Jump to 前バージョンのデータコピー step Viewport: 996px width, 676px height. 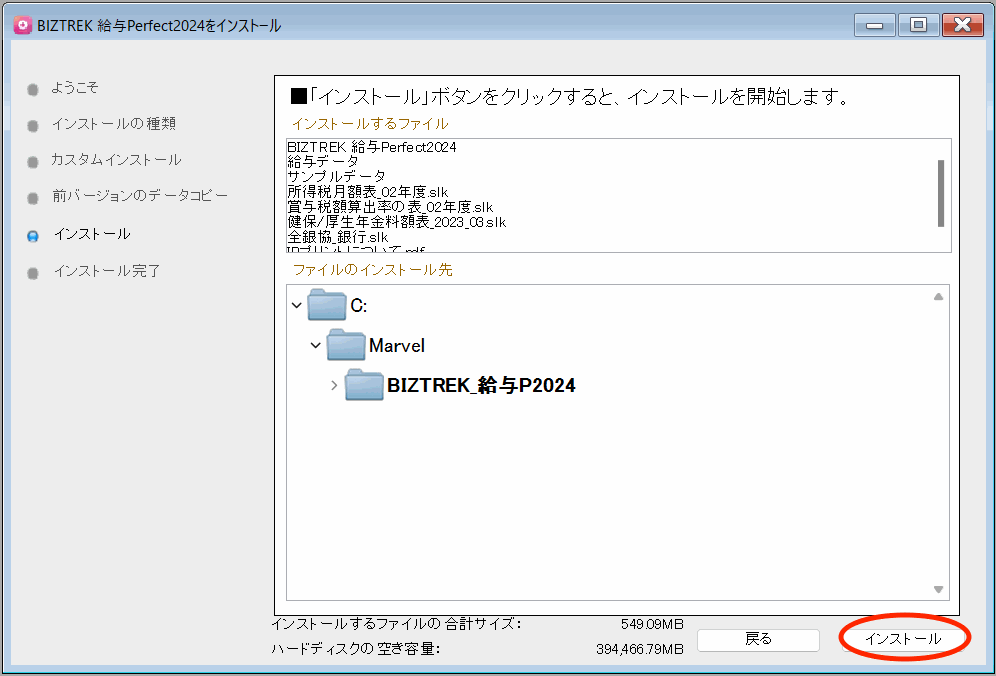[x=140, y=196]
